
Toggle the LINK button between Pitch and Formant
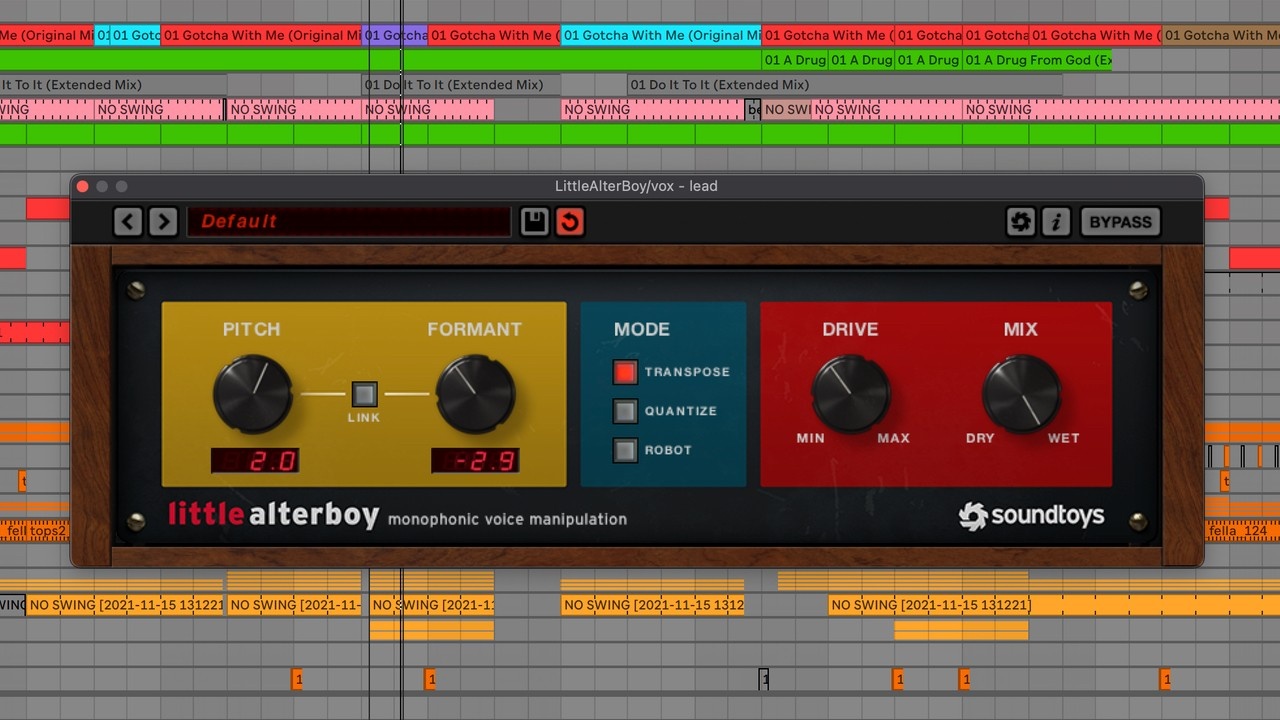(364, 393)
